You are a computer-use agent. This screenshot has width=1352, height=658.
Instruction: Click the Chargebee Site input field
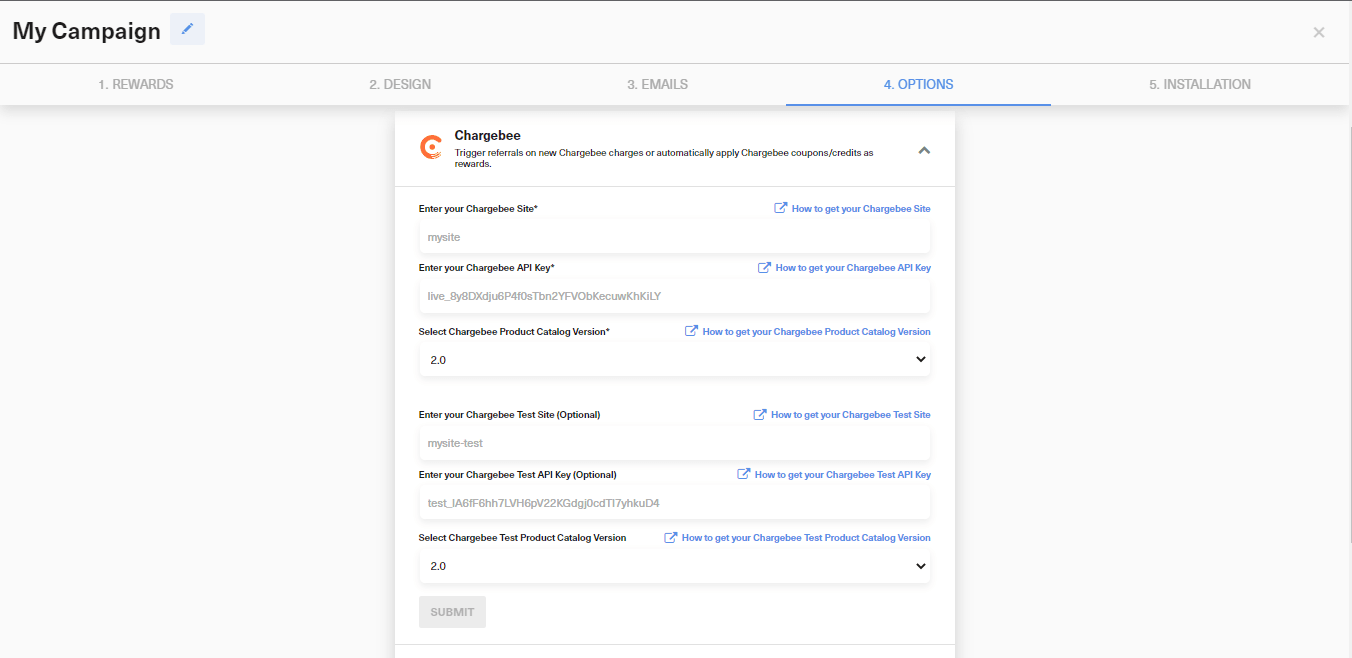(x=674, y=237)
